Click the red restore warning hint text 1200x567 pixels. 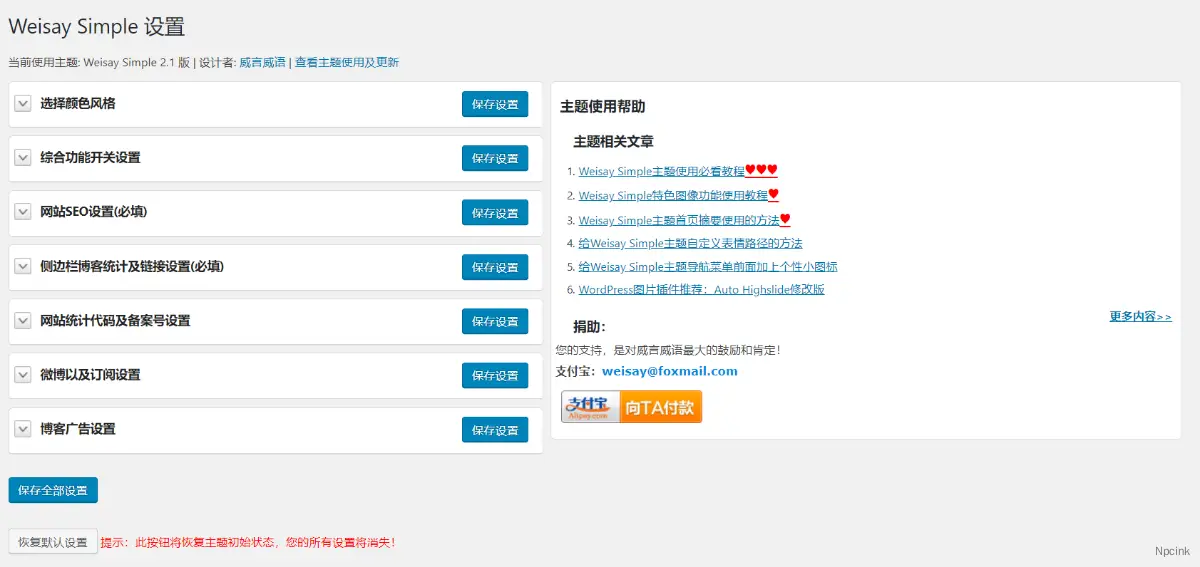point(249,542)
